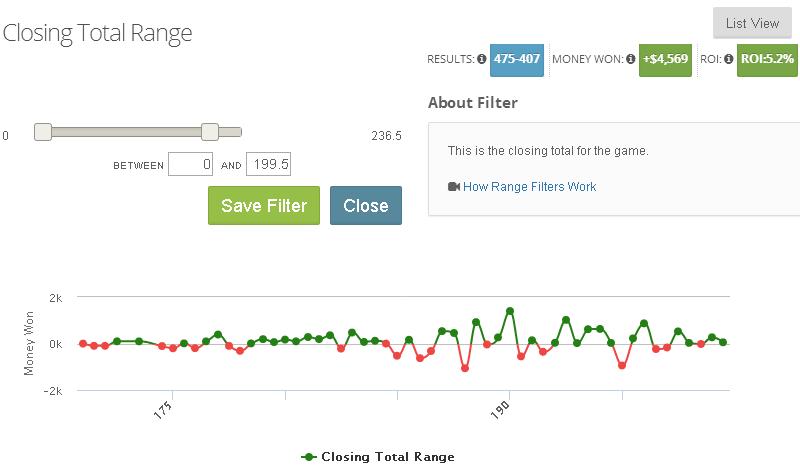Viewport: 800px width, 474px height.
Task: Click the ROI:5.2% green badge
Action: (767, 60)
